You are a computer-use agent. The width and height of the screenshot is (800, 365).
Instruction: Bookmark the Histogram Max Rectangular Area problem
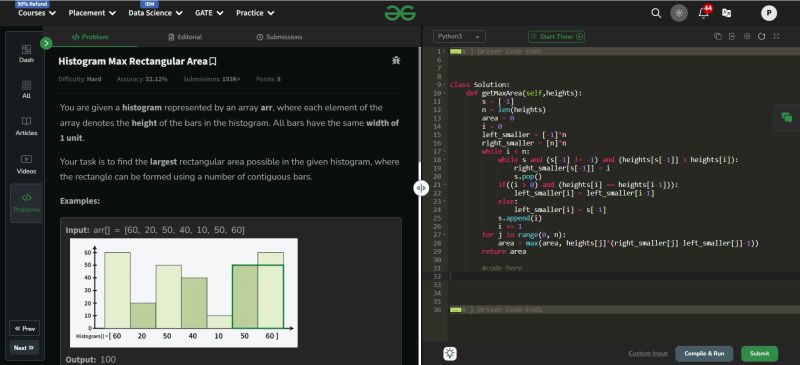(213, 62)
